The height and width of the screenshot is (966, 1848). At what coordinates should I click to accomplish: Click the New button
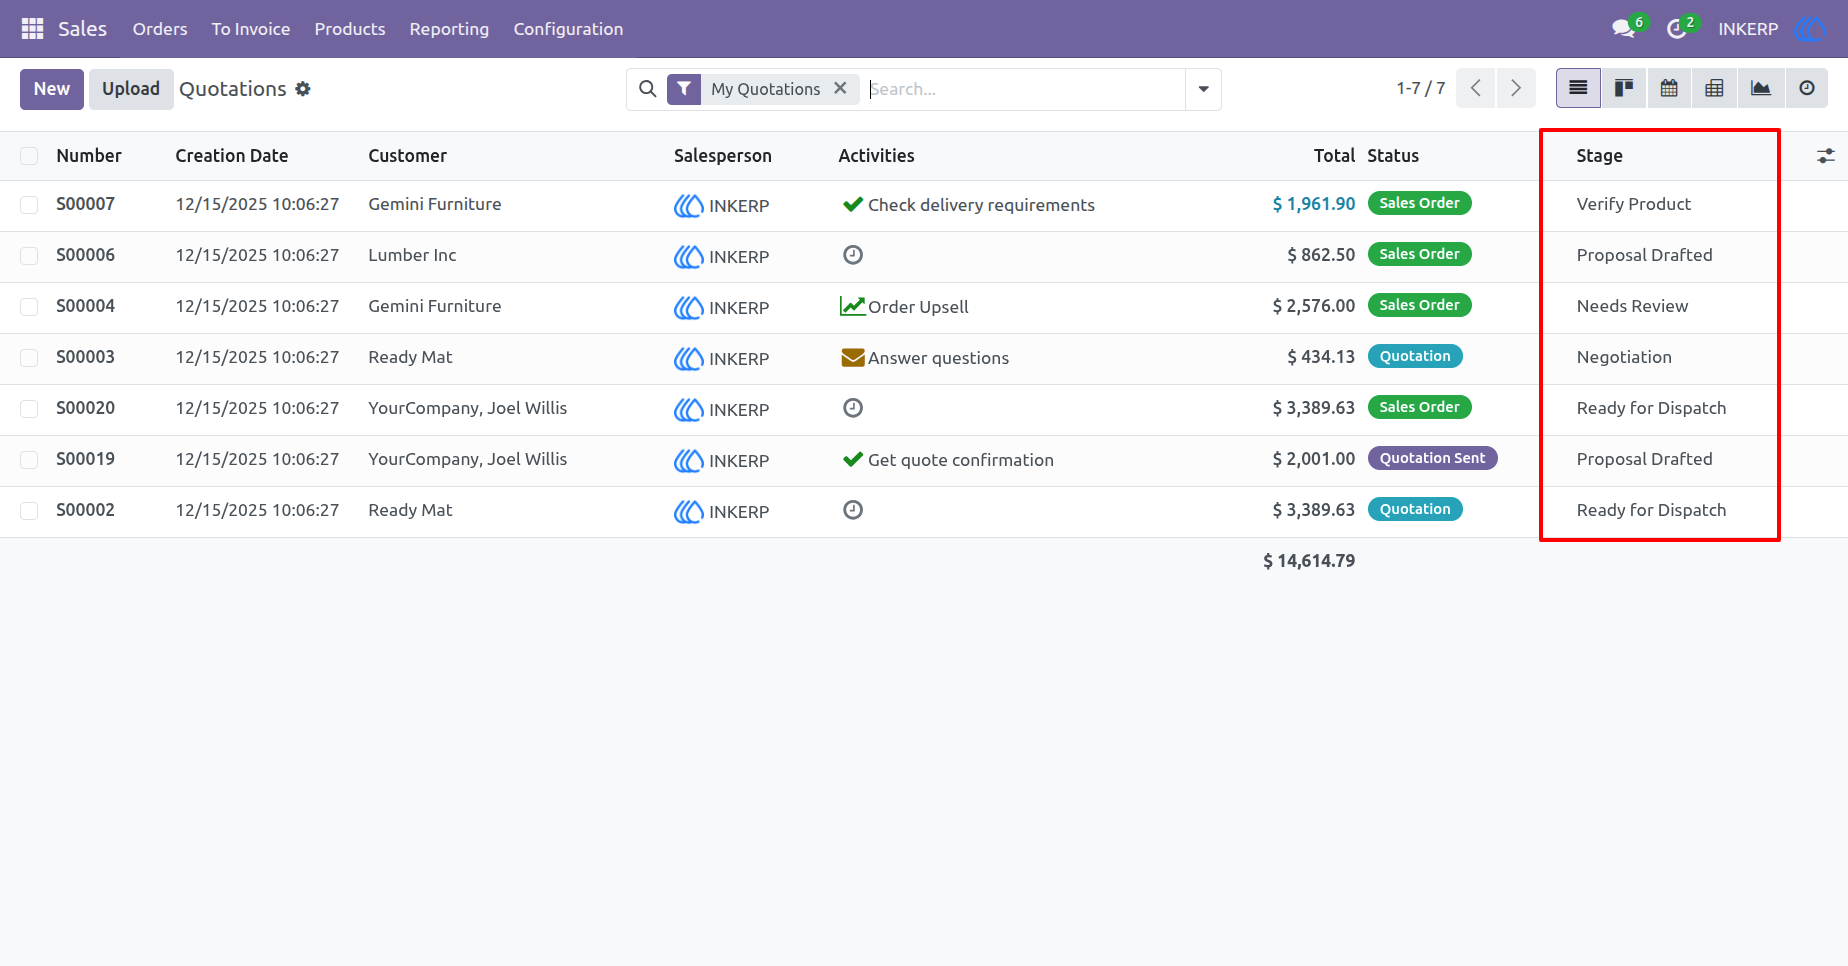click(x=52, y=89)
